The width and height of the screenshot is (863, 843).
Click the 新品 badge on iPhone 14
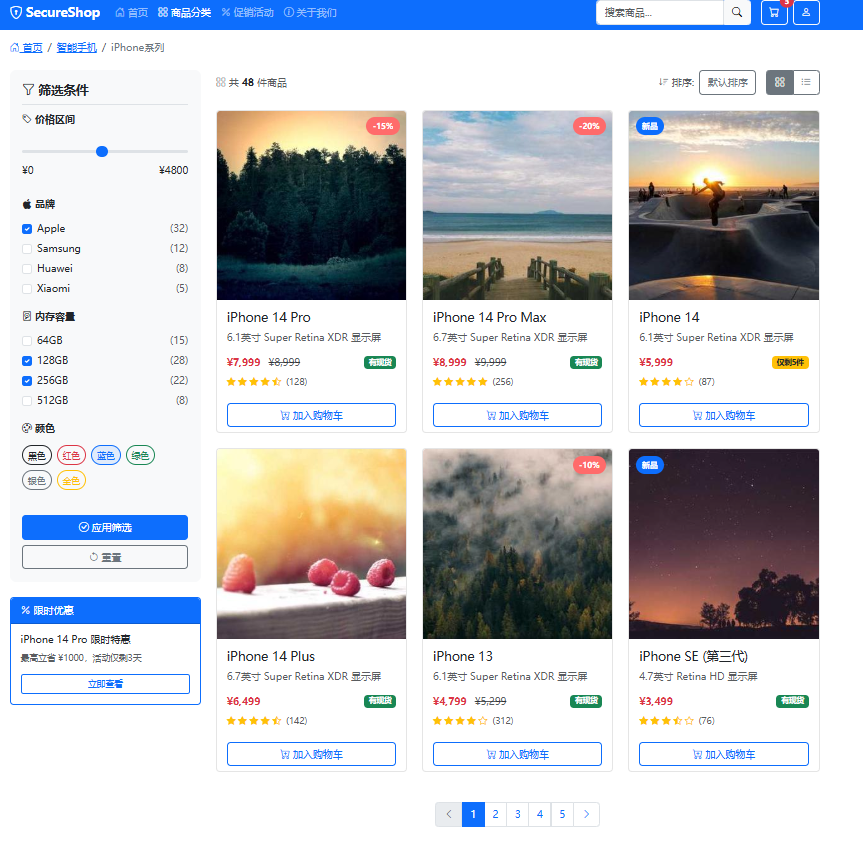[x=649, y=126]
